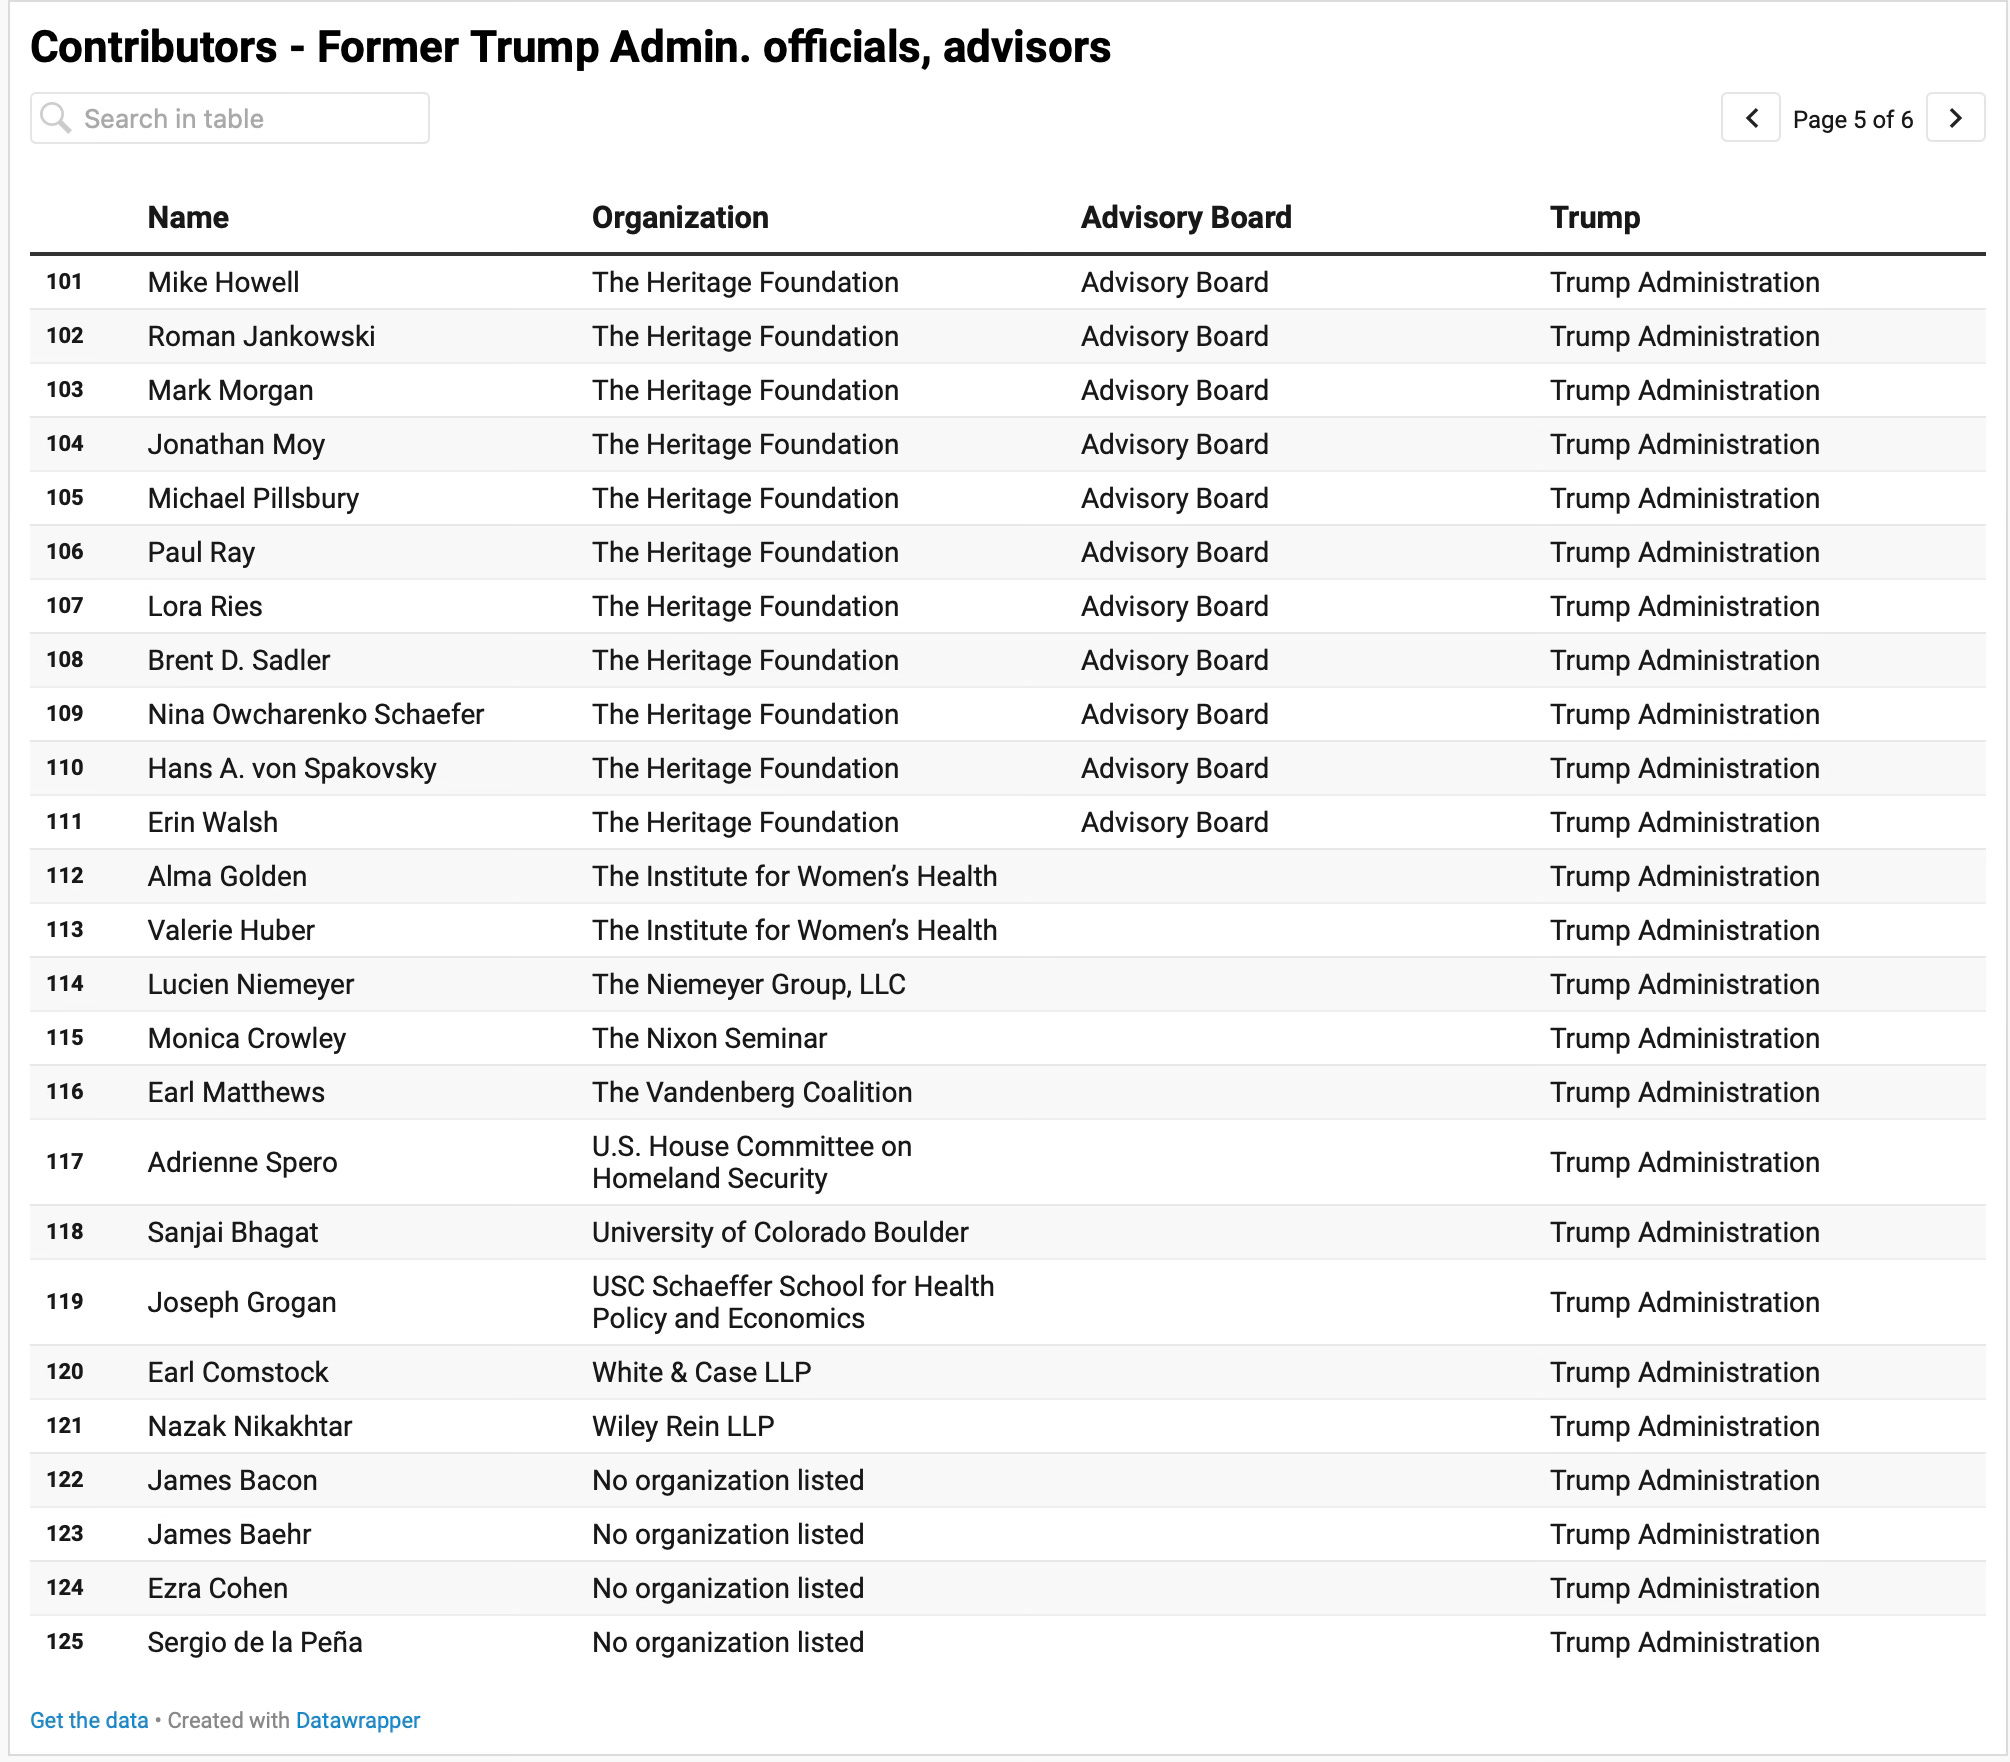Sort by the Organization column header
This screenshot has width=2010, height=1762.
coord(680,217)
